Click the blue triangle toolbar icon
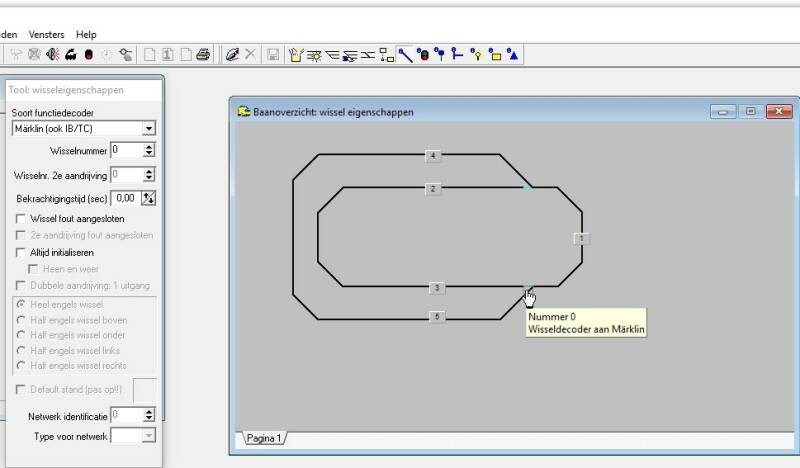Screen dimensions: 800x468 (512, 54)
